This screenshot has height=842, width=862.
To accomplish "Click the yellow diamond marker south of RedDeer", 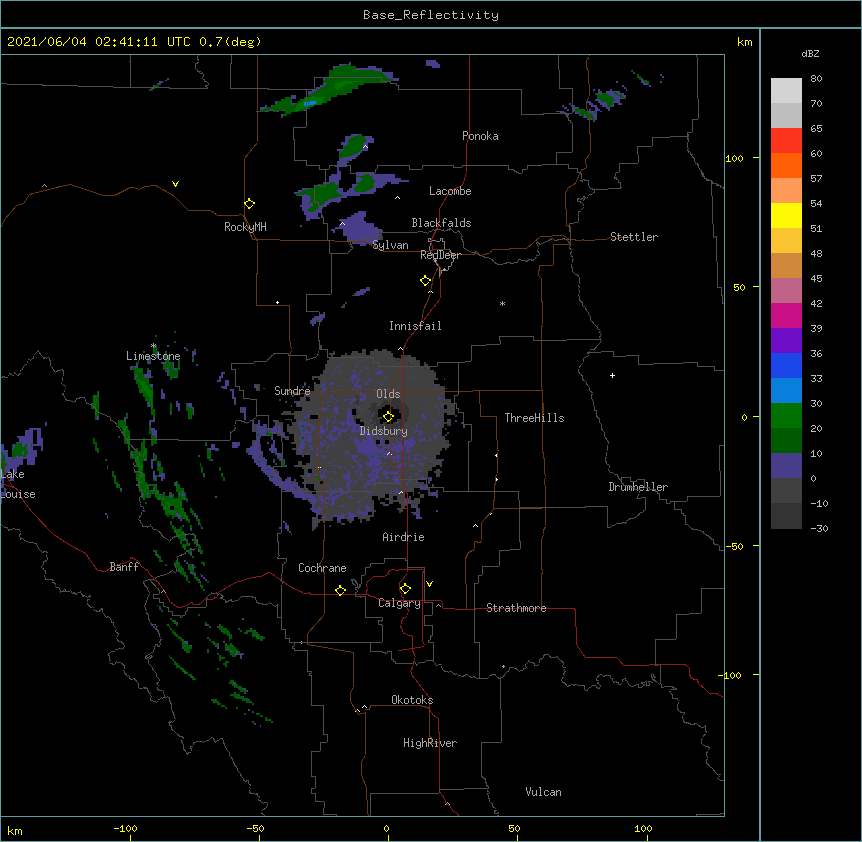I will [425, 281].
